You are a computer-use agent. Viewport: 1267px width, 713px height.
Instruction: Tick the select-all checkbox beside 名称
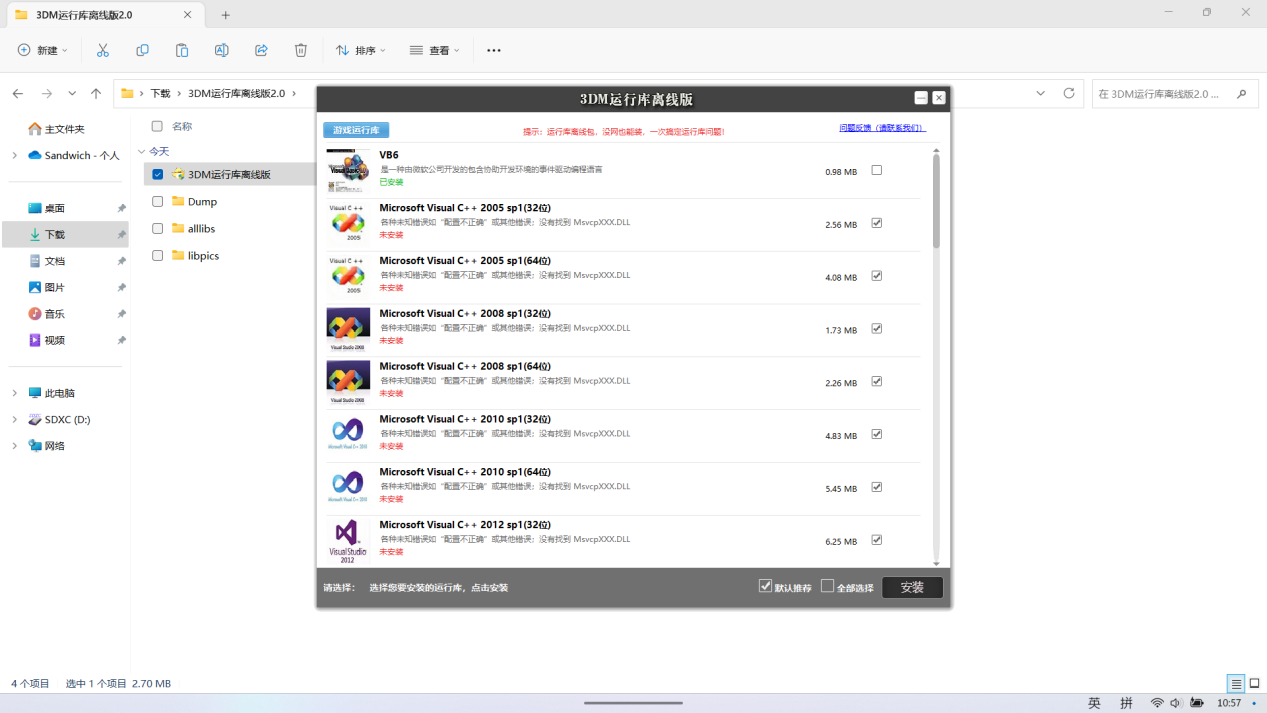(157, 126)
